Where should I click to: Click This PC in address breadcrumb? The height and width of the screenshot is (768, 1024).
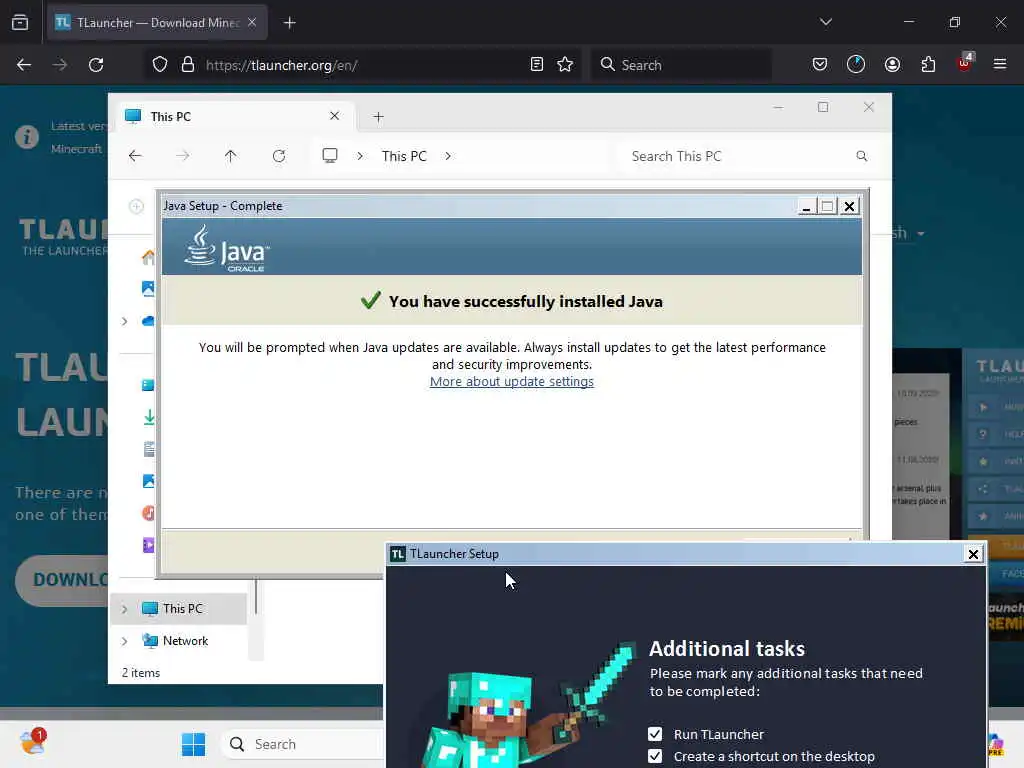[404, 156]
